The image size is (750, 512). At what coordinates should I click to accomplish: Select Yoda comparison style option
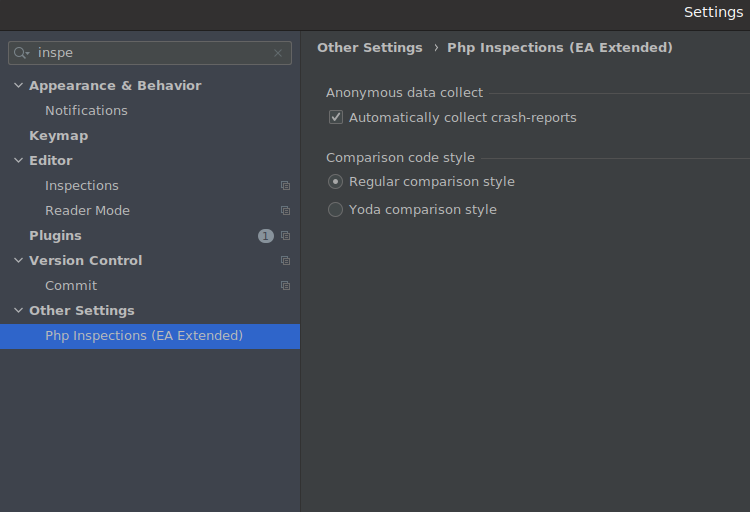tap(336, 210)
